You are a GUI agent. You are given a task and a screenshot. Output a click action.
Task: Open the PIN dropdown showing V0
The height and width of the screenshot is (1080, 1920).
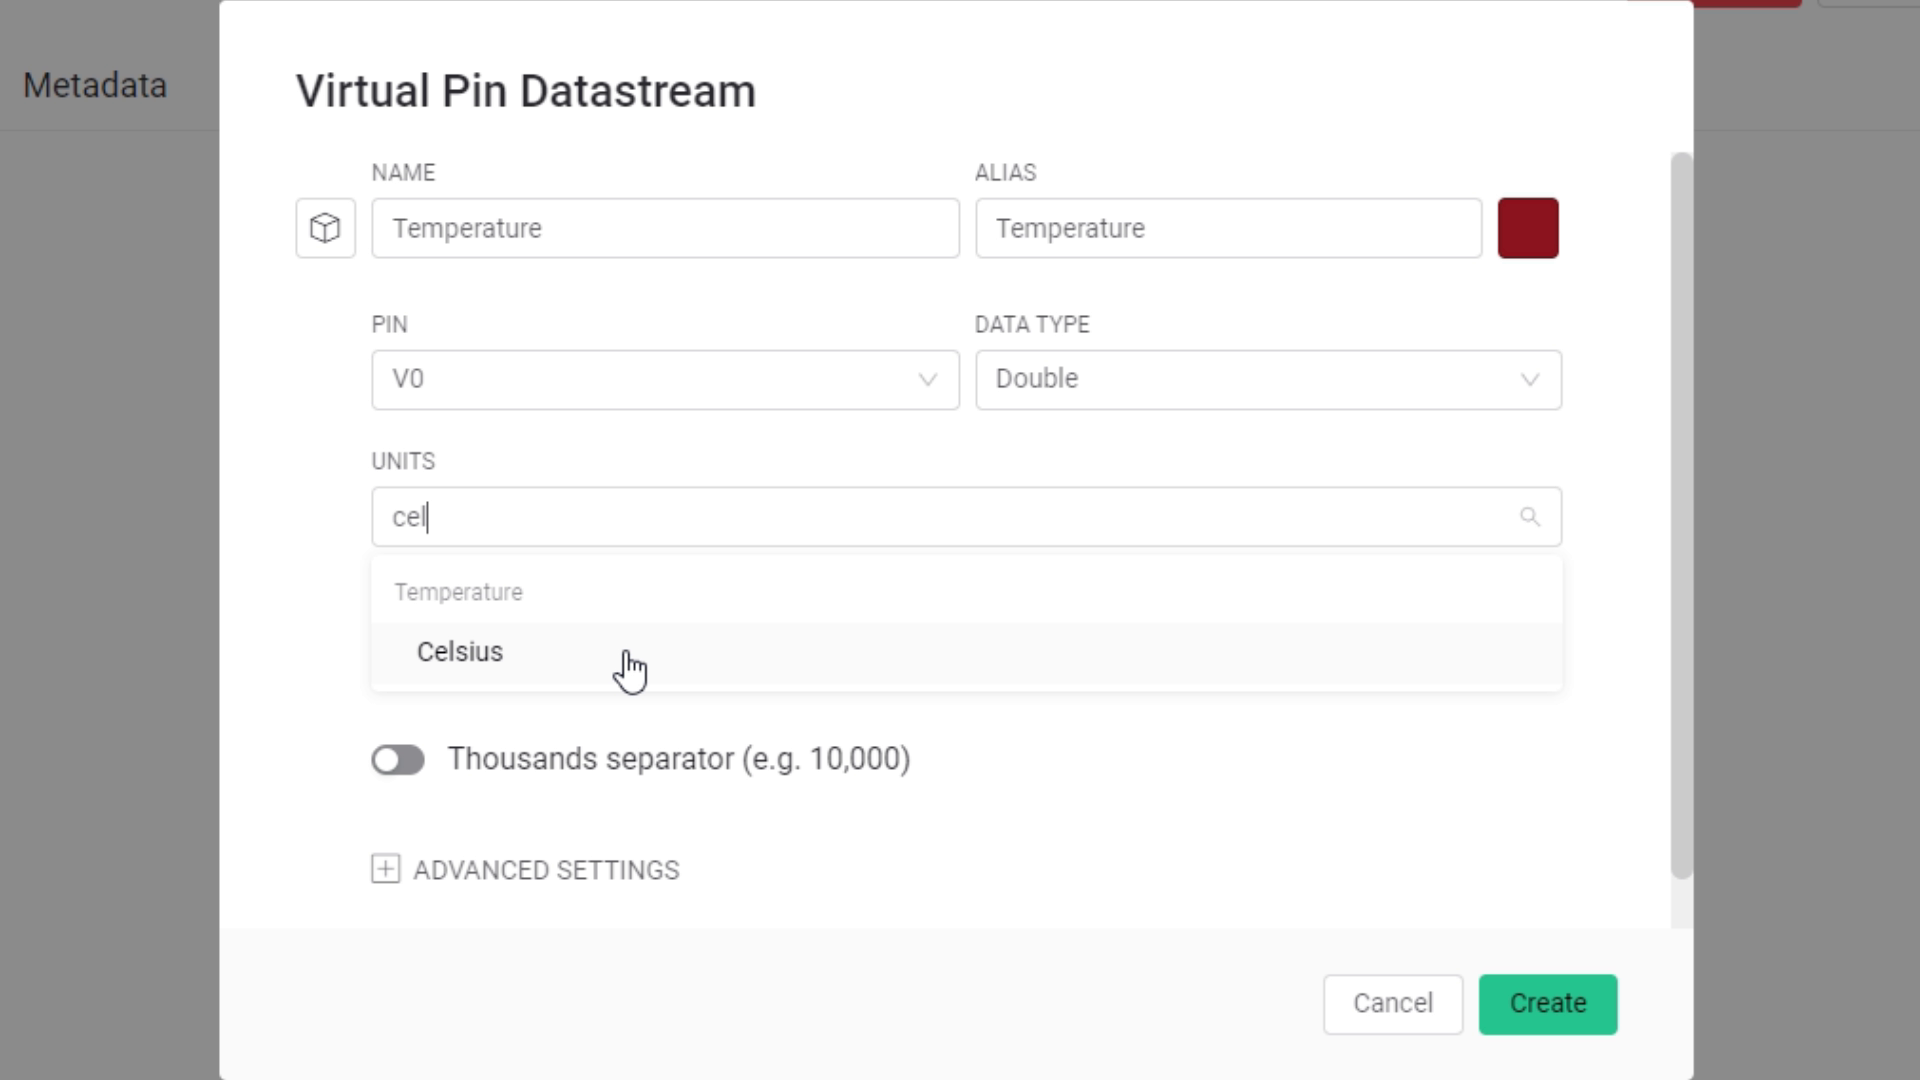[x=650, y=380]
